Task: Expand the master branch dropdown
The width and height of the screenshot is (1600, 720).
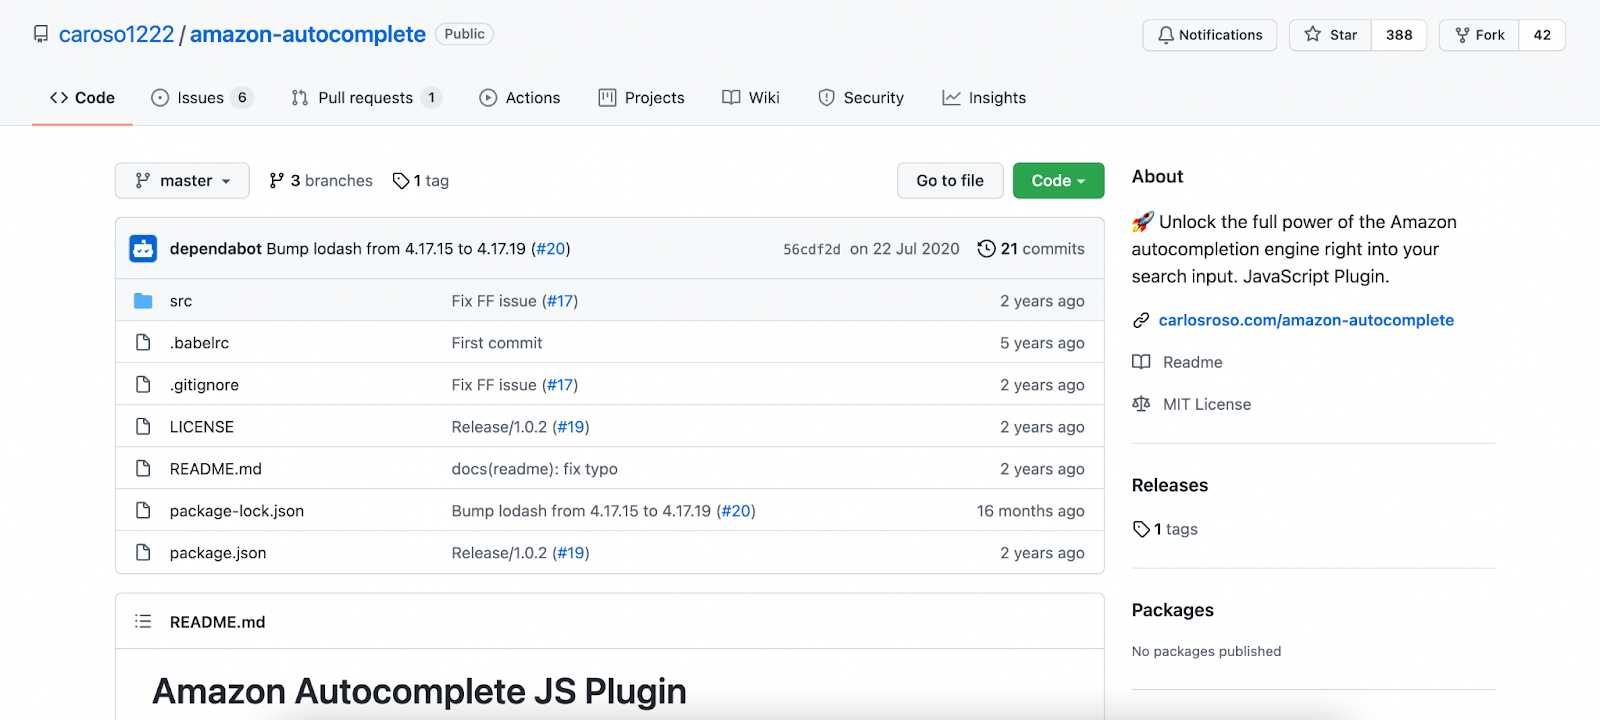Action: (x=182, y=181)
